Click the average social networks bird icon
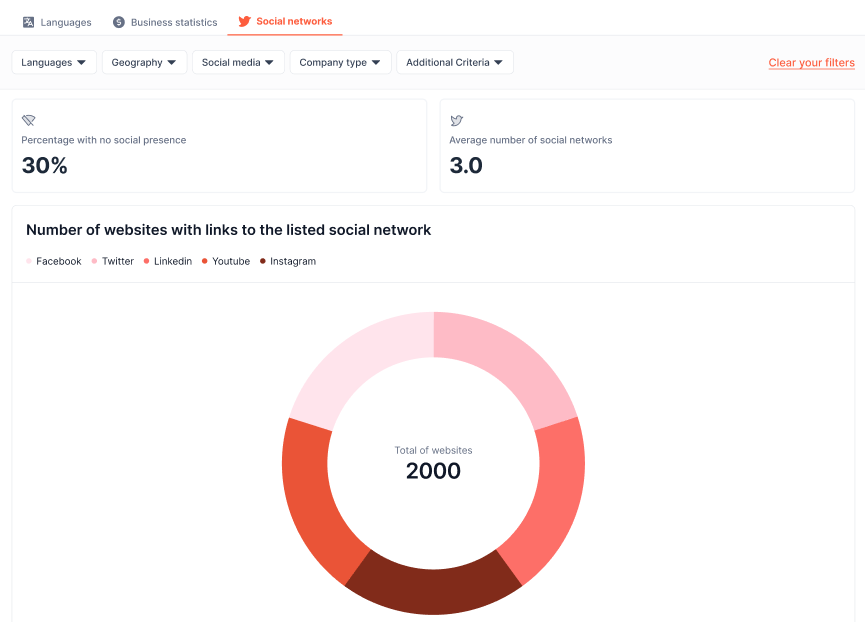This screenshot has height=622, width=865. 456,120
